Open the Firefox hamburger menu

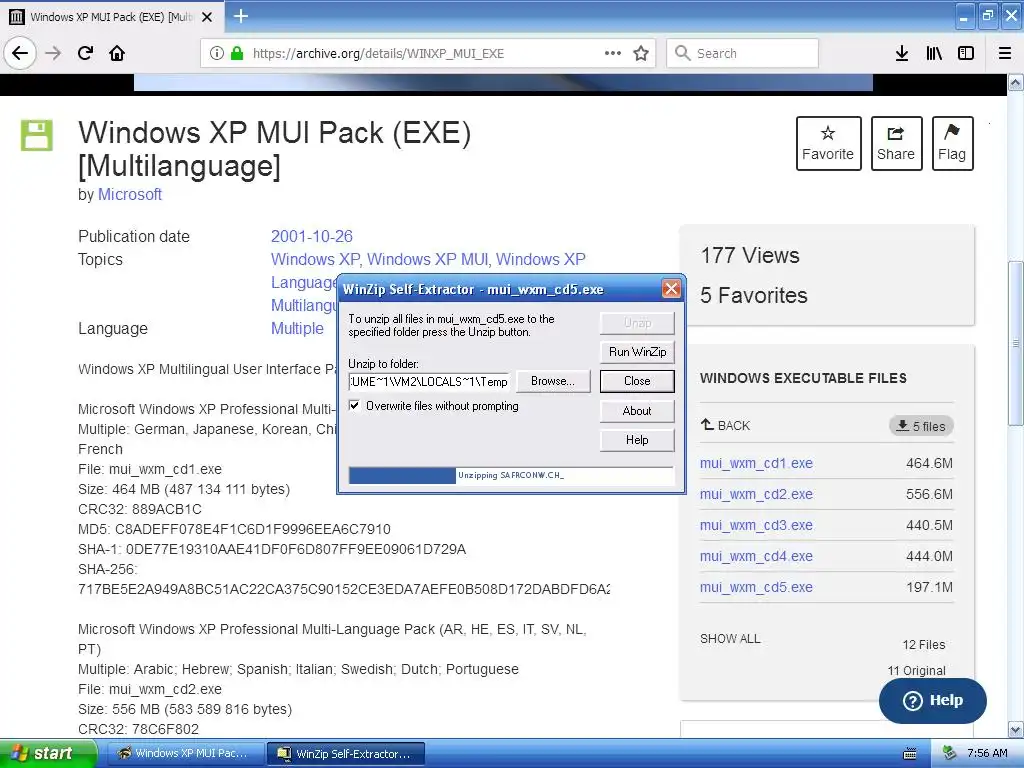point(1005,53)
